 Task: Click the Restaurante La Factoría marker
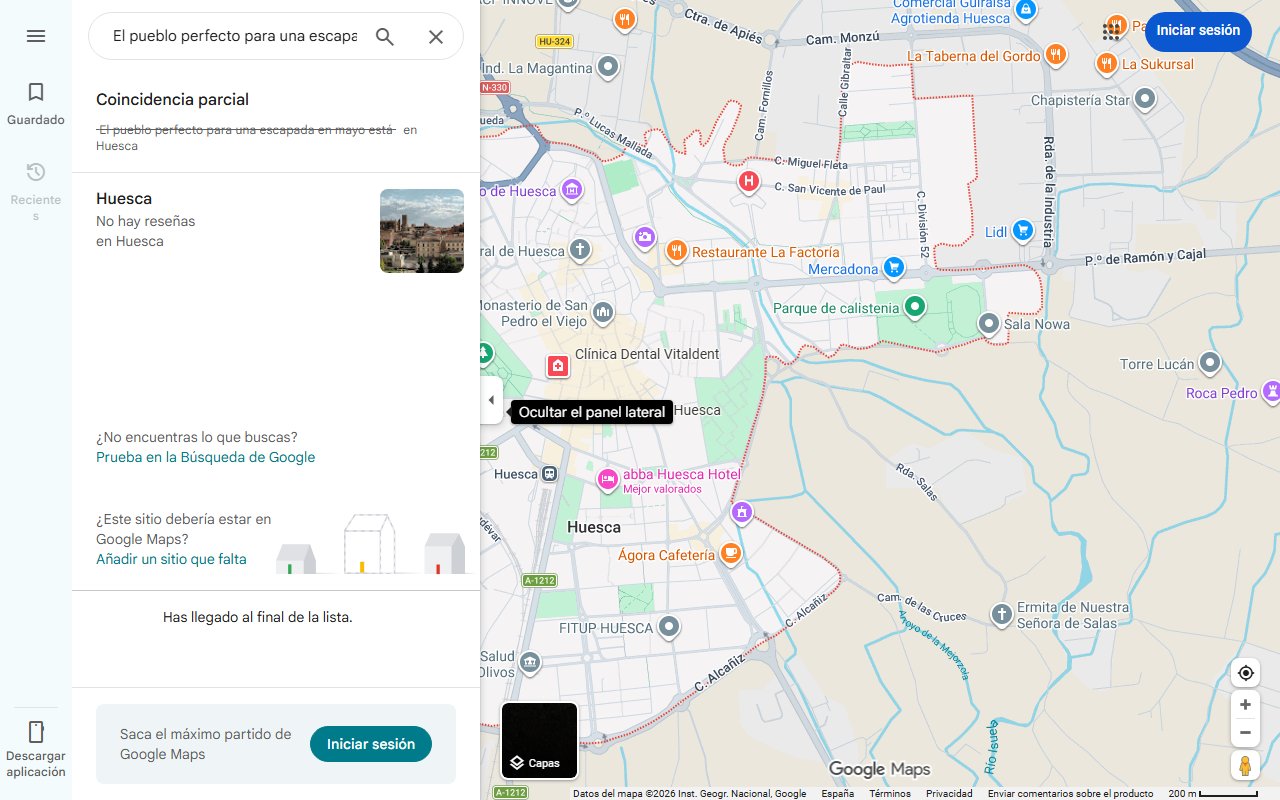(677, 252)
